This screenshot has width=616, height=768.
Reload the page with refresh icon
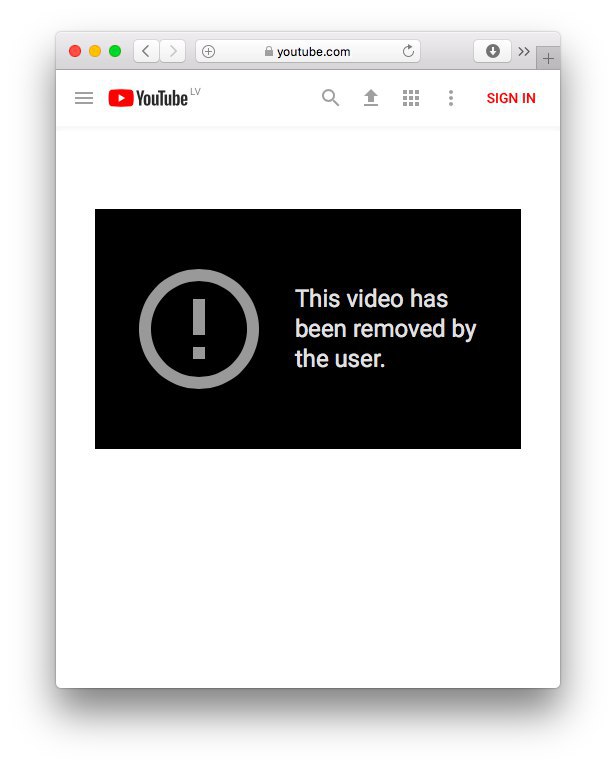click(x=408, y=51)
